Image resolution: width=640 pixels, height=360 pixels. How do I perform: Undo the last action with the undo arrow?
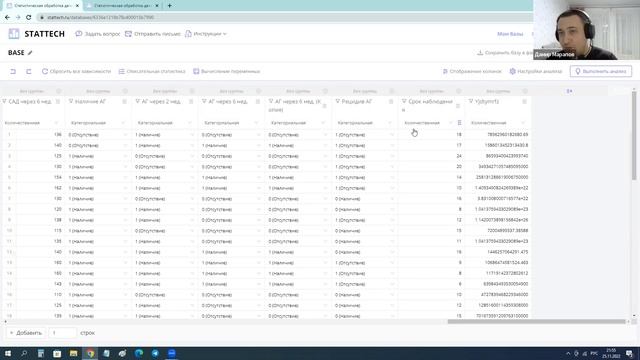click(13, 71)
